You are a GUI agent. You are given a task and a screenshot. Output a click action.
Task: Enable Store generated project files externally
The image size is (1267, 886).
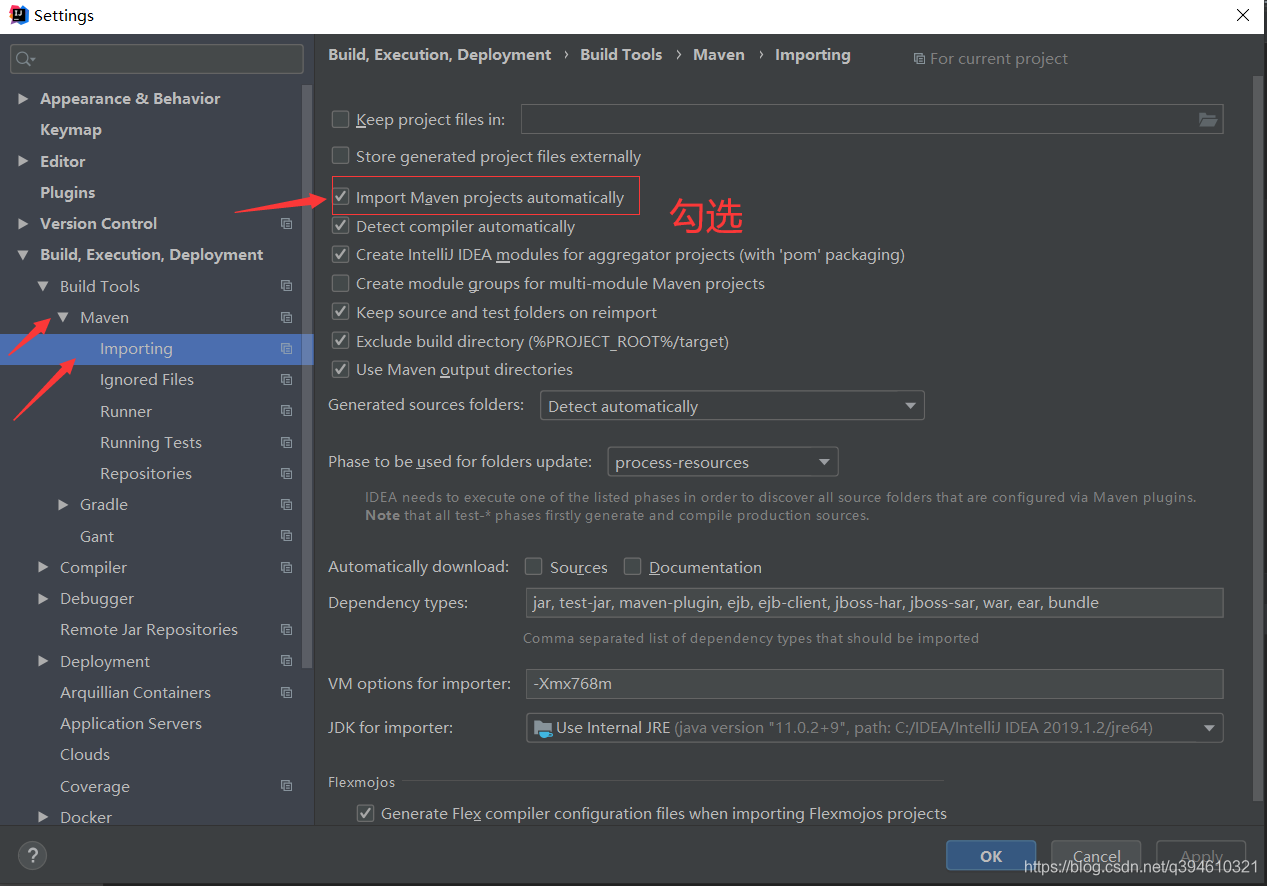click(341, 156)
